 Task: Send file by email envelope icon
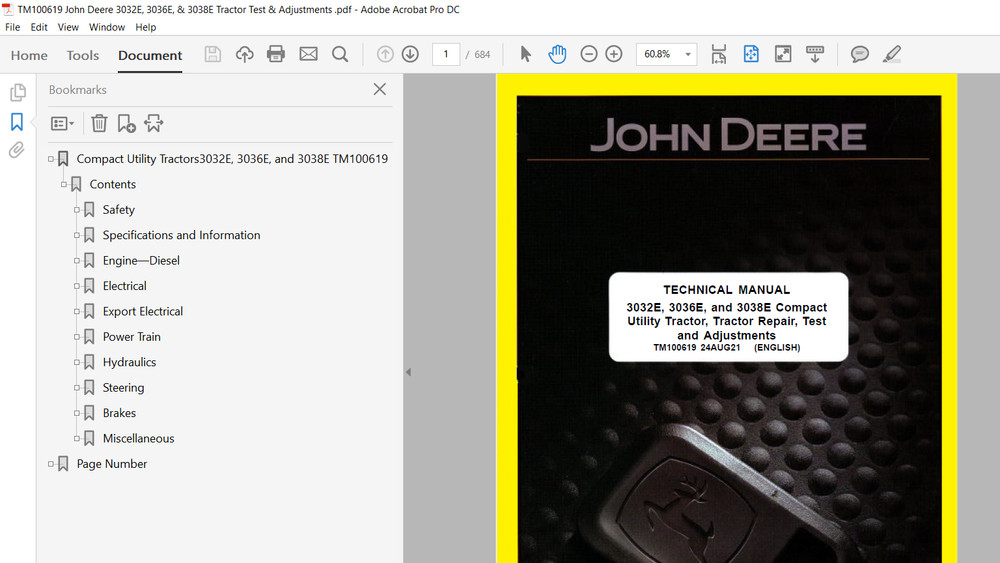[x=308, y=54]
